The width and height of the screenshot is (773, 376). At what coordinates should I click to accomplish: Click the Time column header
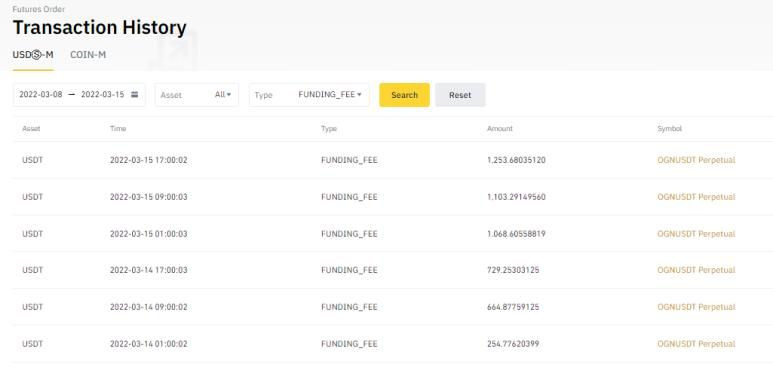(x=118, y=129)
